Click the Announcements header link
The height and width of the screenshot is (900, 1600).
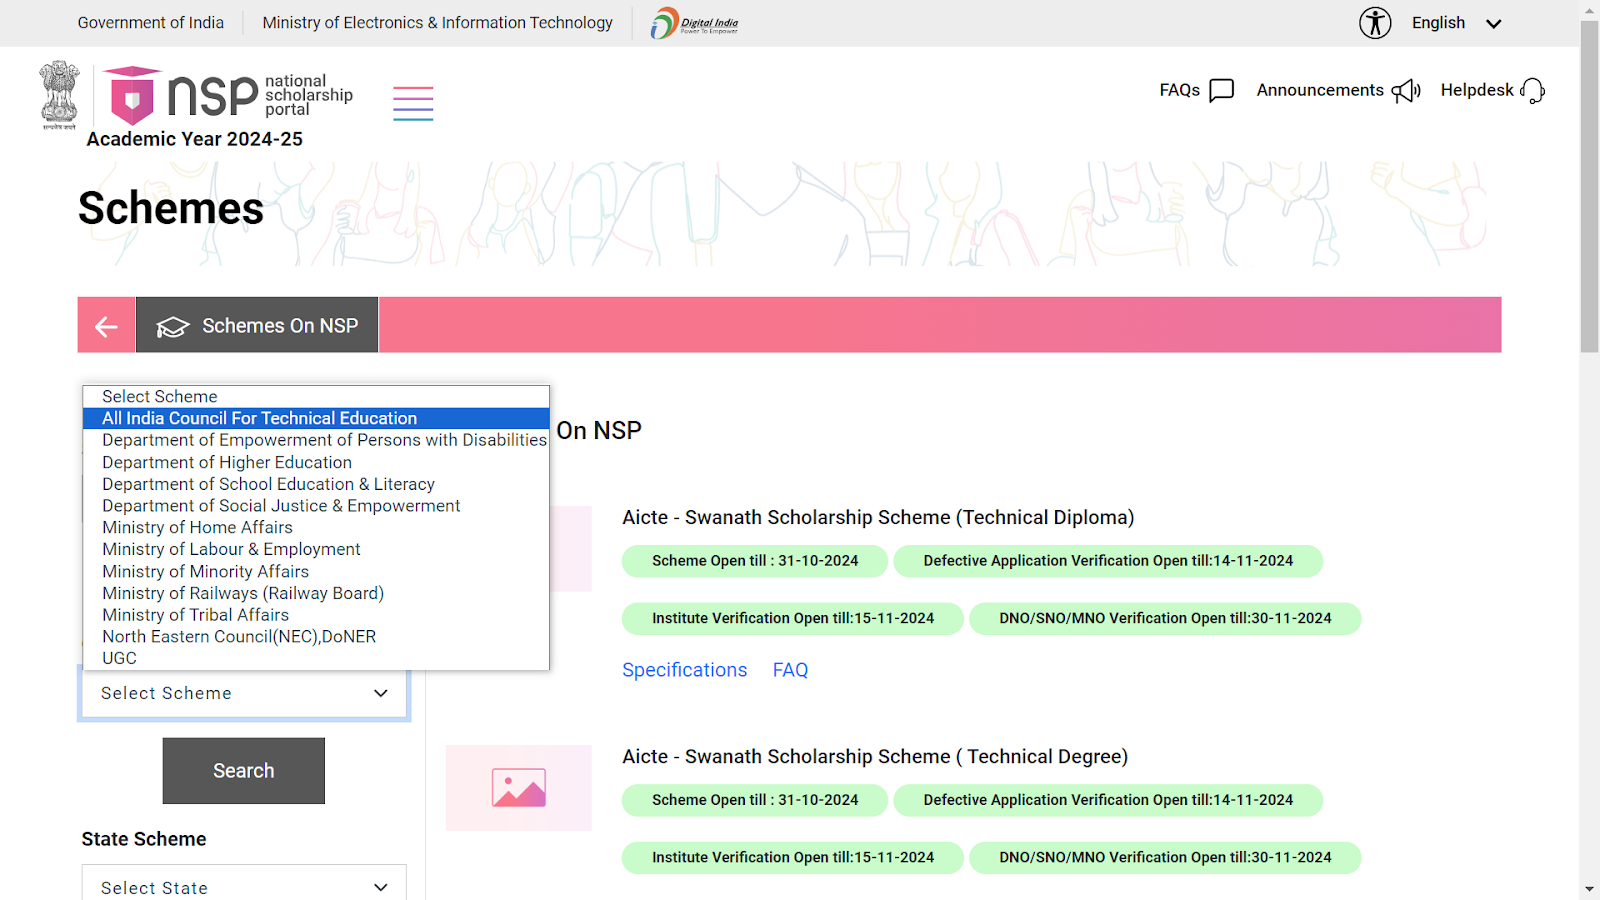(1320, 90)
